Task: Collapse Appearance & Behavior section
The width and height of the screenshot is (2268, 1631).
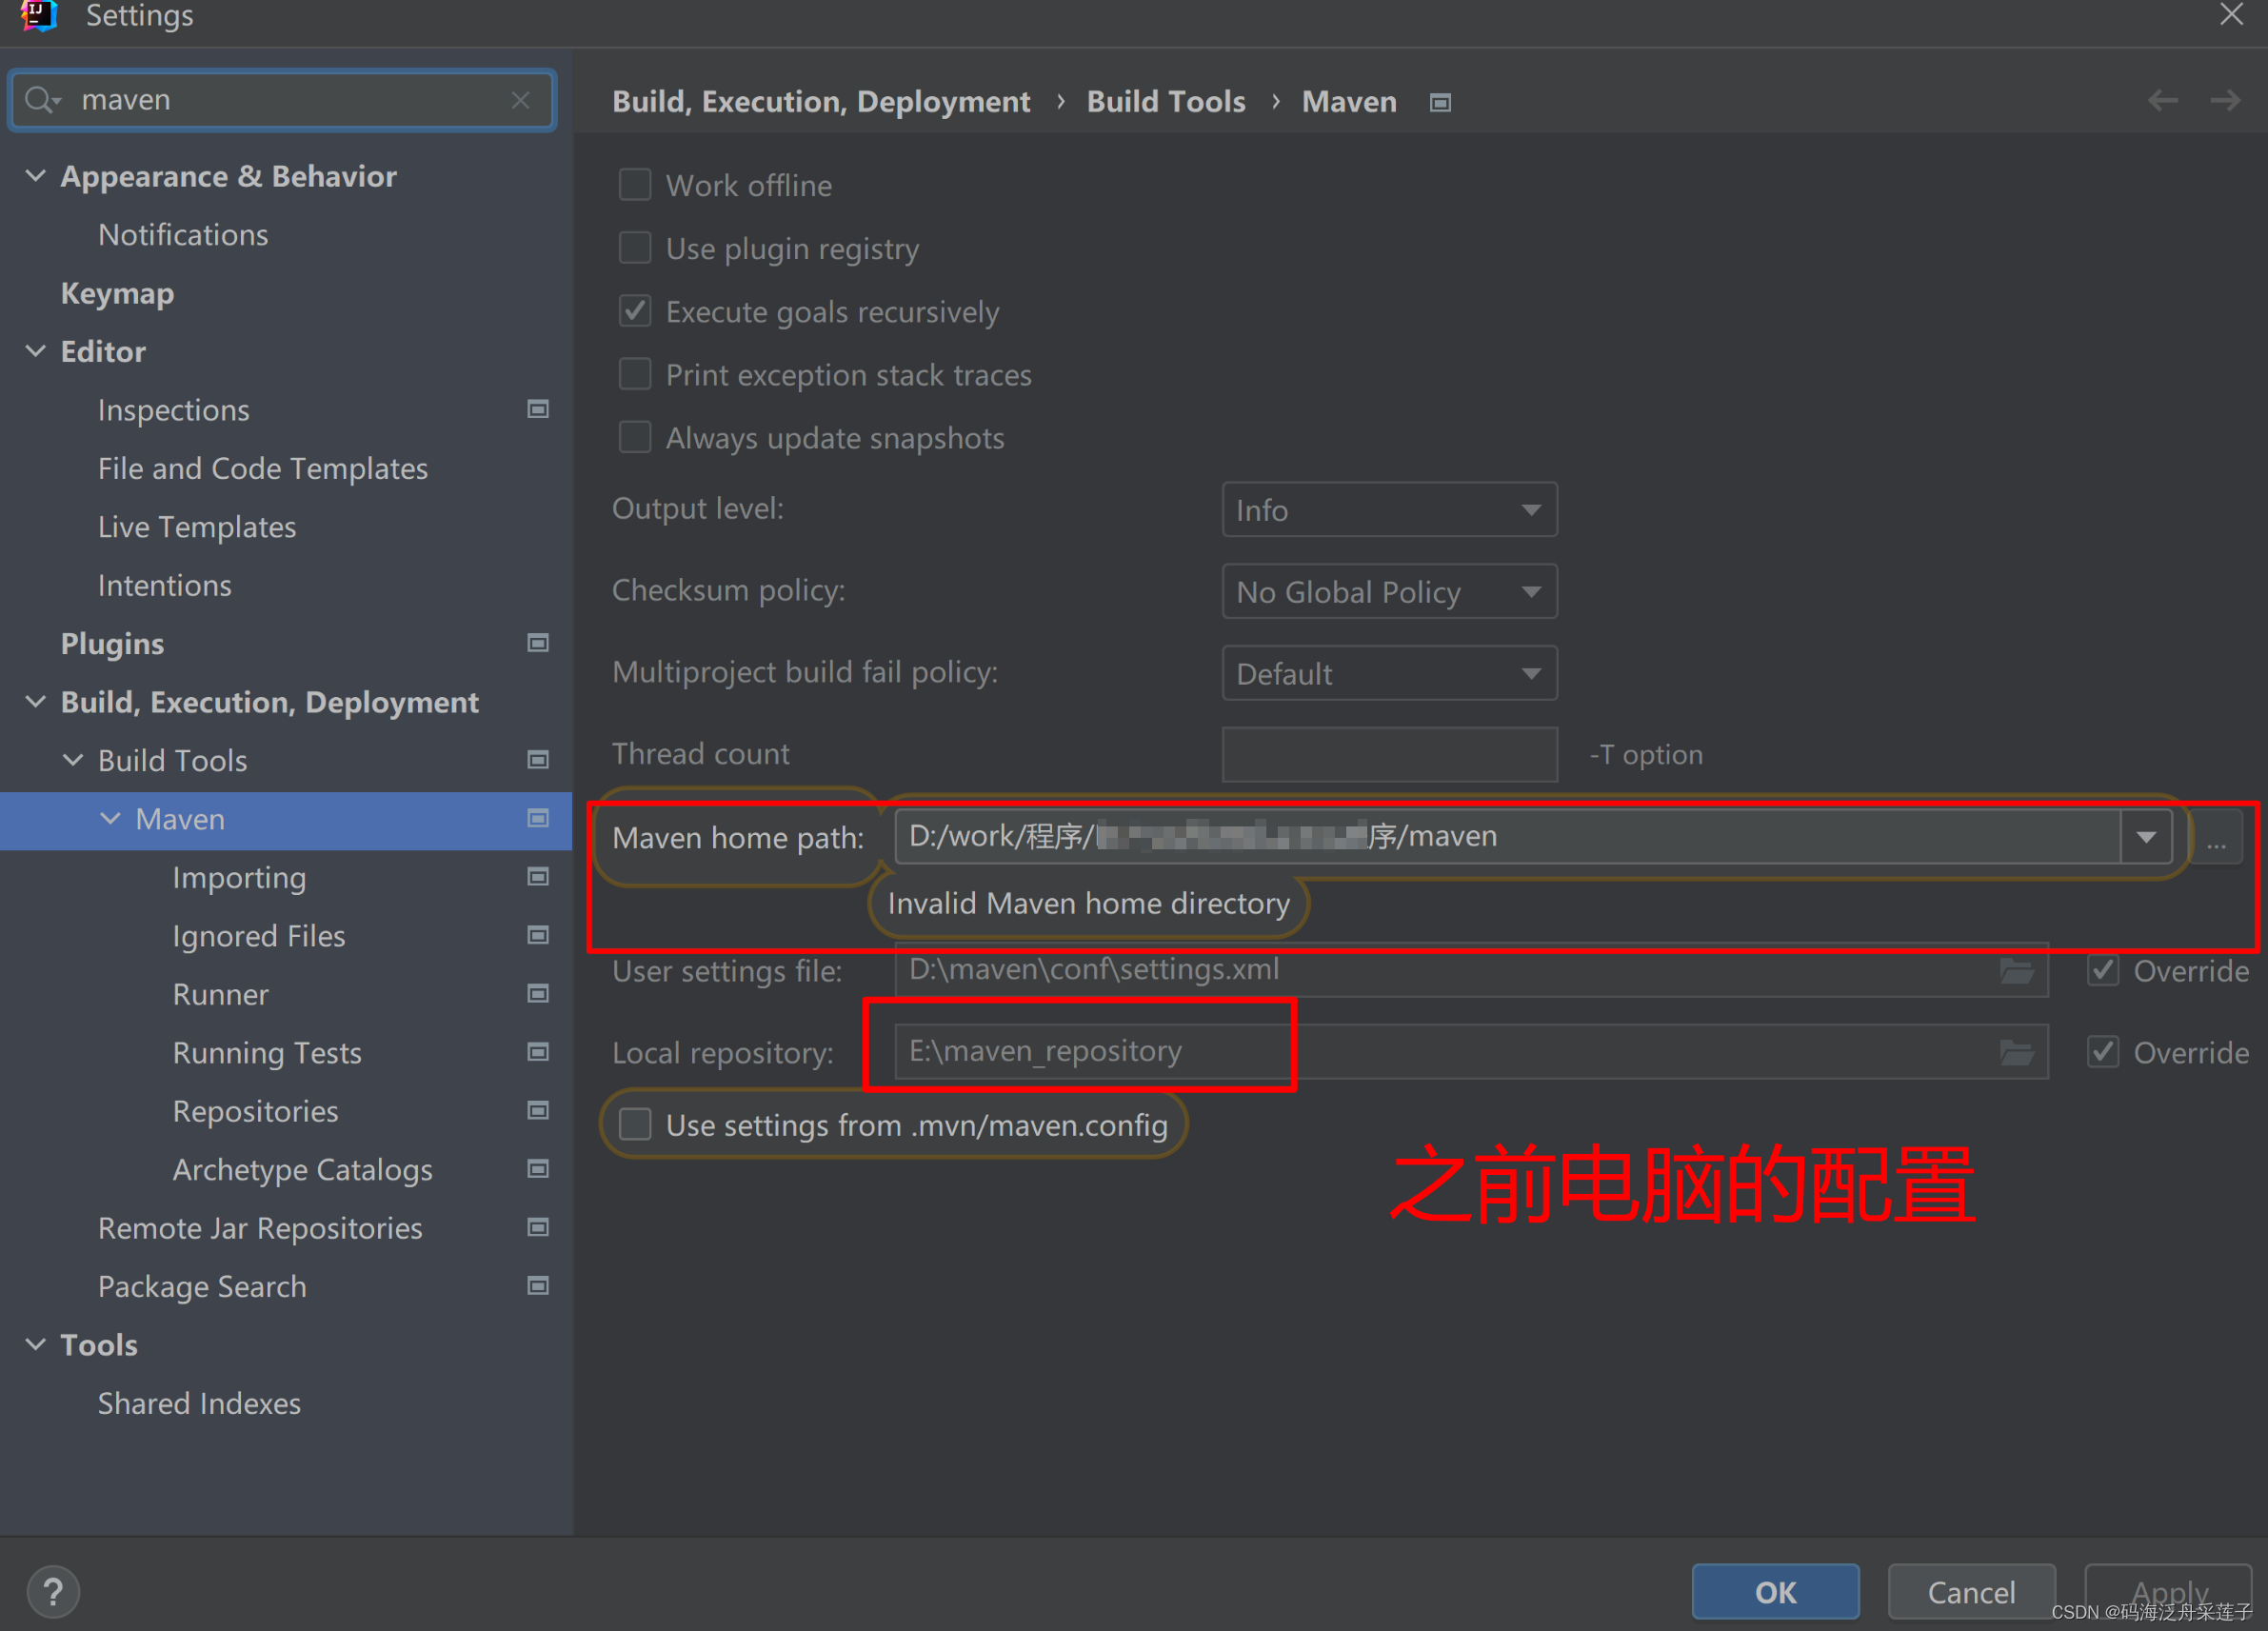Action: click(x=35, y=176)
